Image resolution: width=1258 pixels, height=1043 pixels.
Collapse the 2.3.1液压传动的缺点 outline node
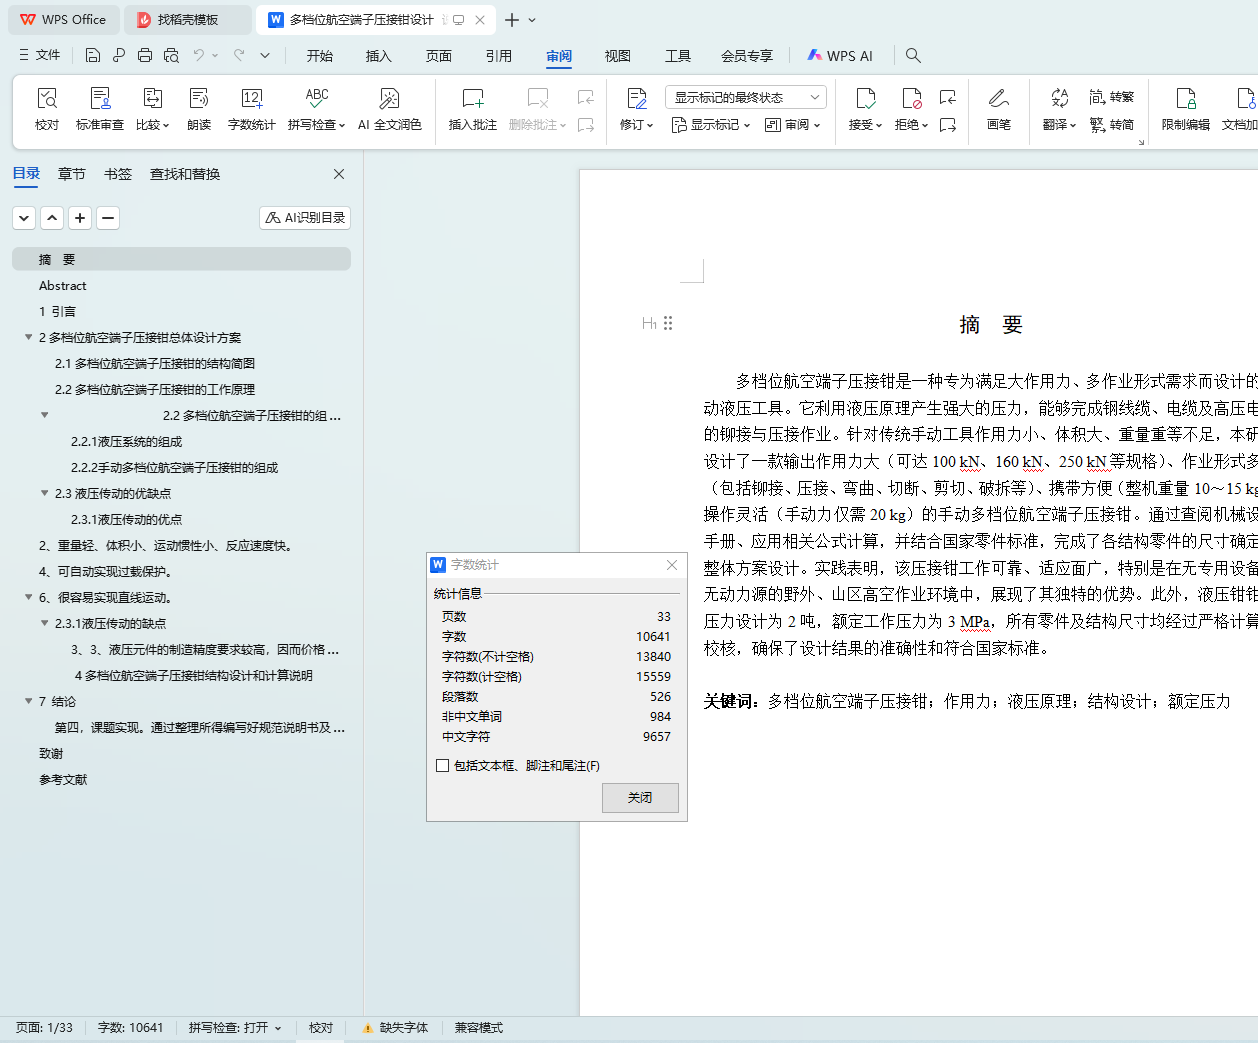(x=44, y=623)
